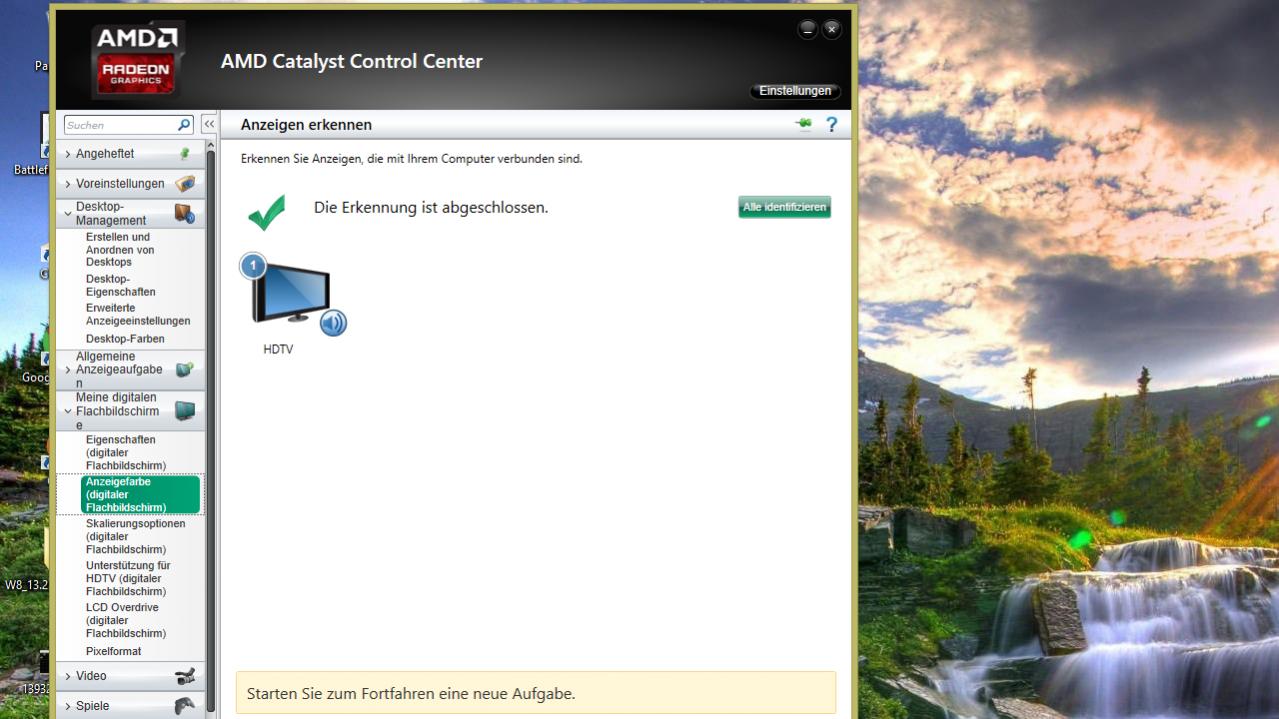Click the speaker badge on HDTV display

coord(333,323)
